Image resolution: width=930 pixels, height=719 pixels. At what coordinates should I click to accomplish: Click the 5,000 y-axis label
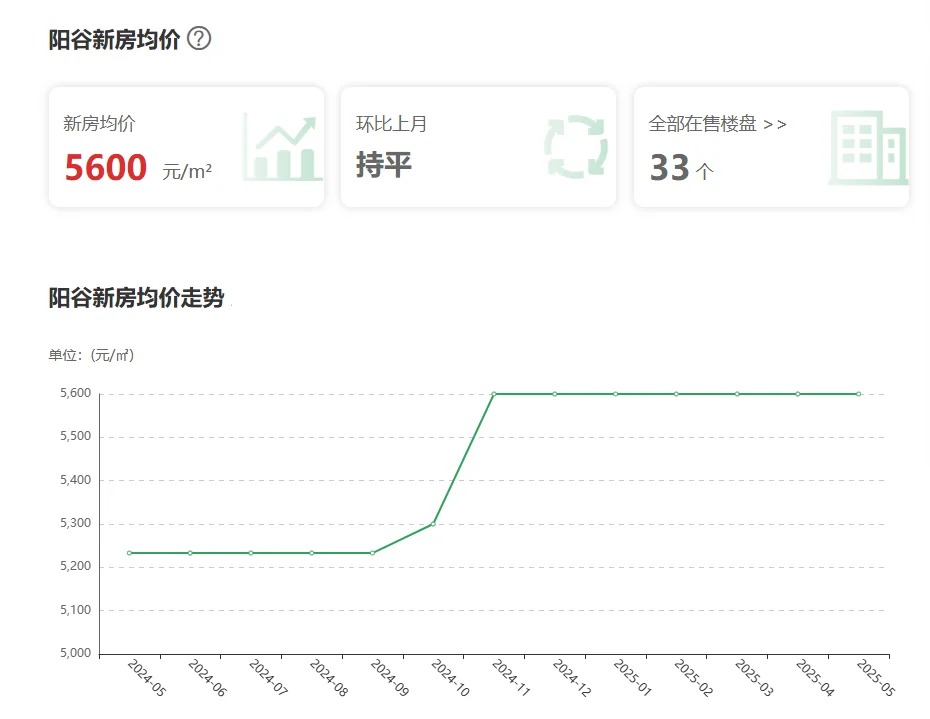(75, 654)
